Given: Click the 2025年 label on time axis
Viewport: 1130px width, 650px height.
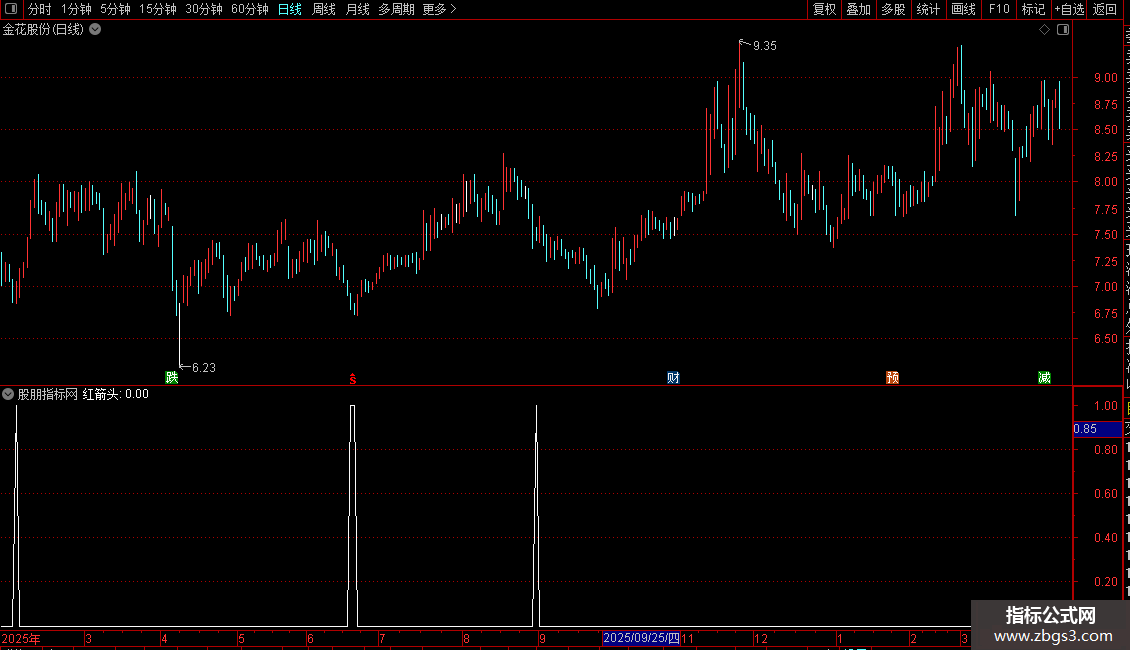Looking at the screenshot, I should pos(21,638).
